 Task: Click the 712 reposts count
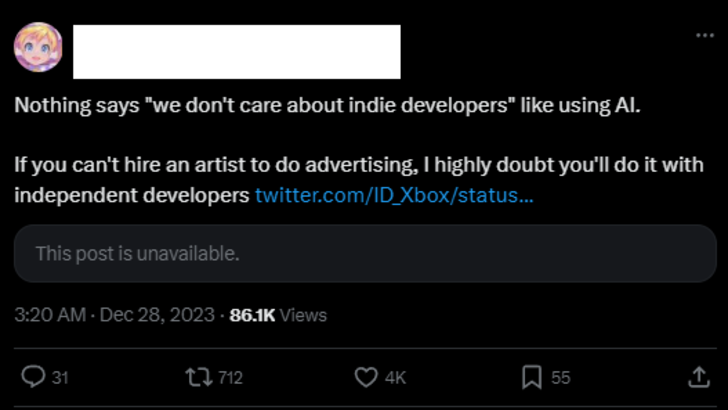[230, 377]
